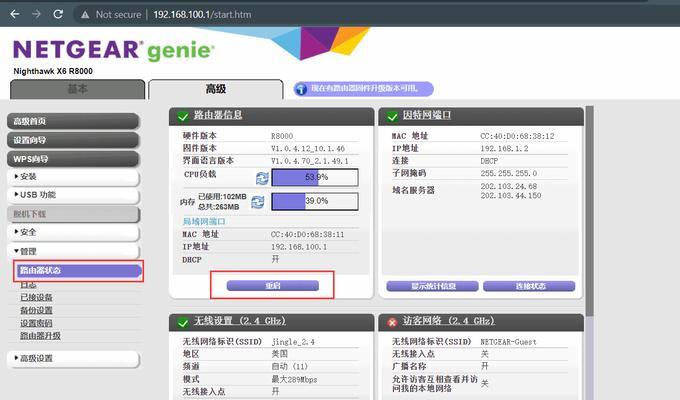Viewport: 680px width, 400px height.
Task: Click language version V1.0.4.70_2.1.49.1 value
Action: (310, 161)
